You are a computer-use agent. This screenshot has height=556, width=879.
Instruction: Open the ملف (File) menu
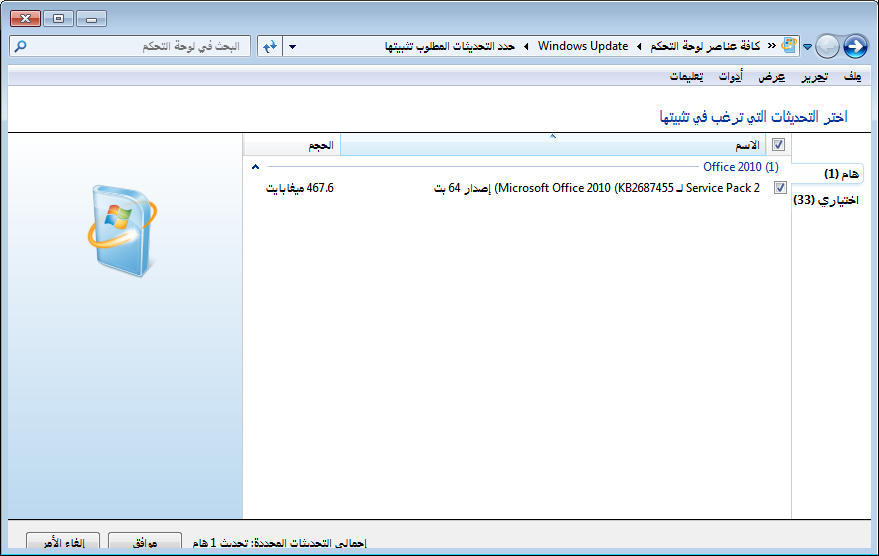[852, 77]
